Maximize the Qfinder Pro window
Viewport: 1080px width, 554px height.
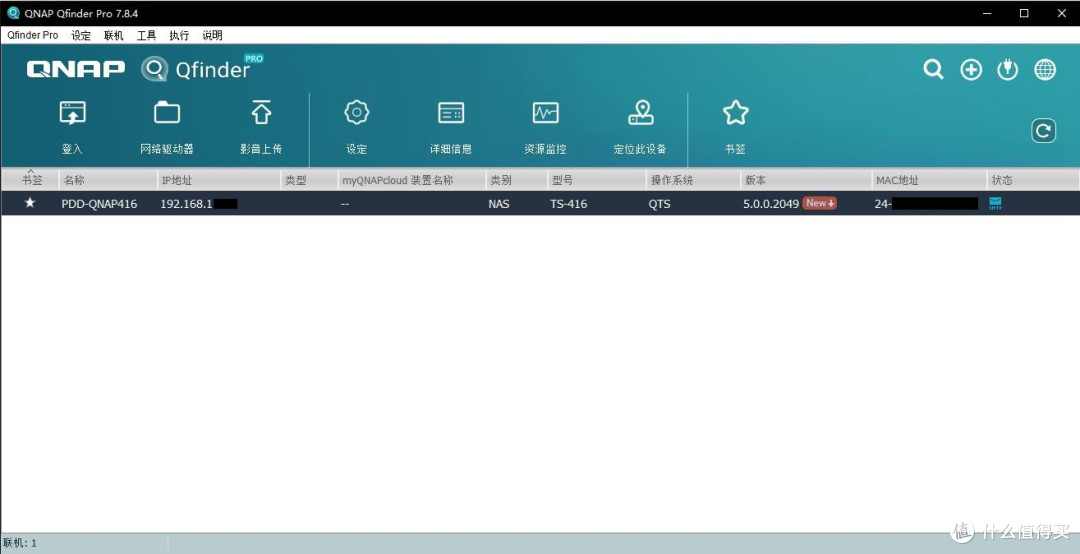point(1024,13)
